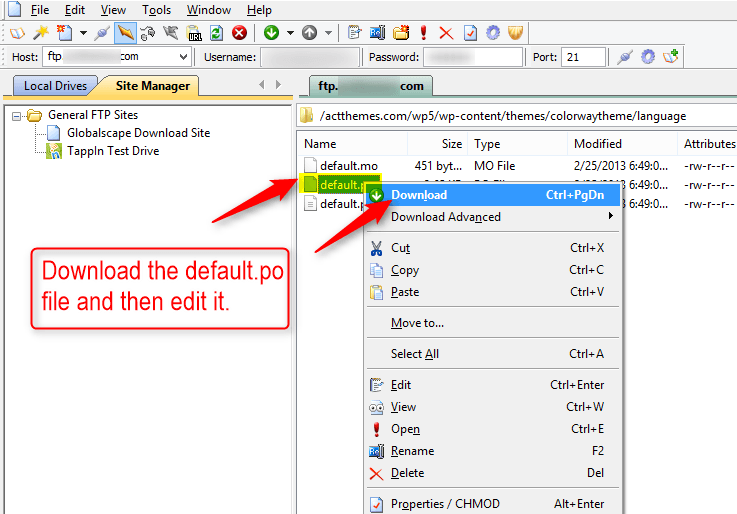Open the Window menu
Image resolution: width=737 pixels, height=514 pixels.
209,10
